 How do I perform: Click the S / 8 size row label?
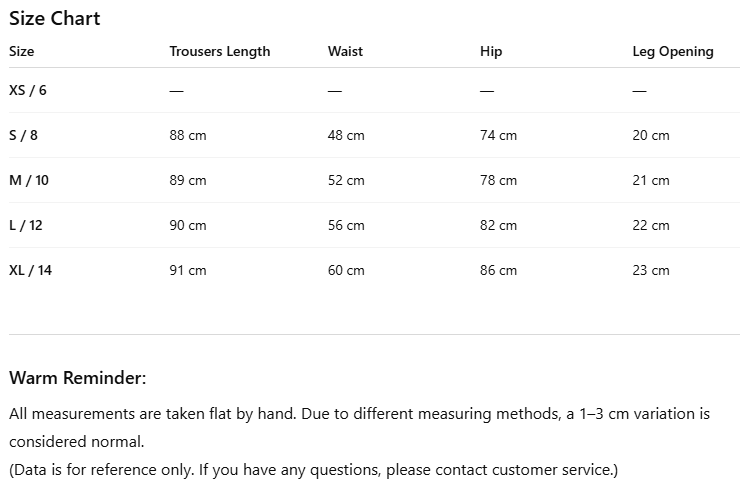click(x=23, y=135)
